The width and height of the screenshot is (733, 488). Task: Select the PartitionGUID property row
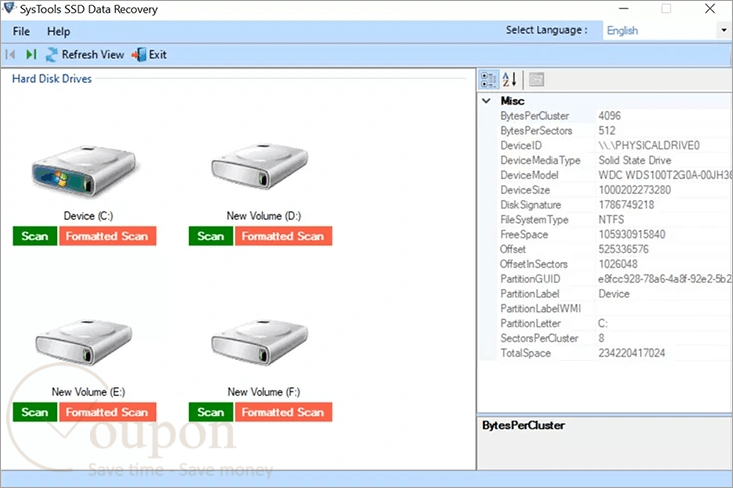(615, 279)
